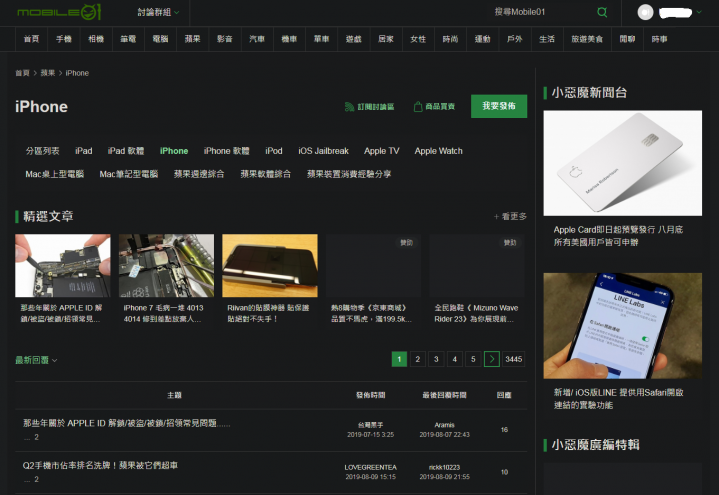719x495 pixels.
Task: Switch to 蘋果裝置消費經驗分享 tab
Action: (349, 174)
